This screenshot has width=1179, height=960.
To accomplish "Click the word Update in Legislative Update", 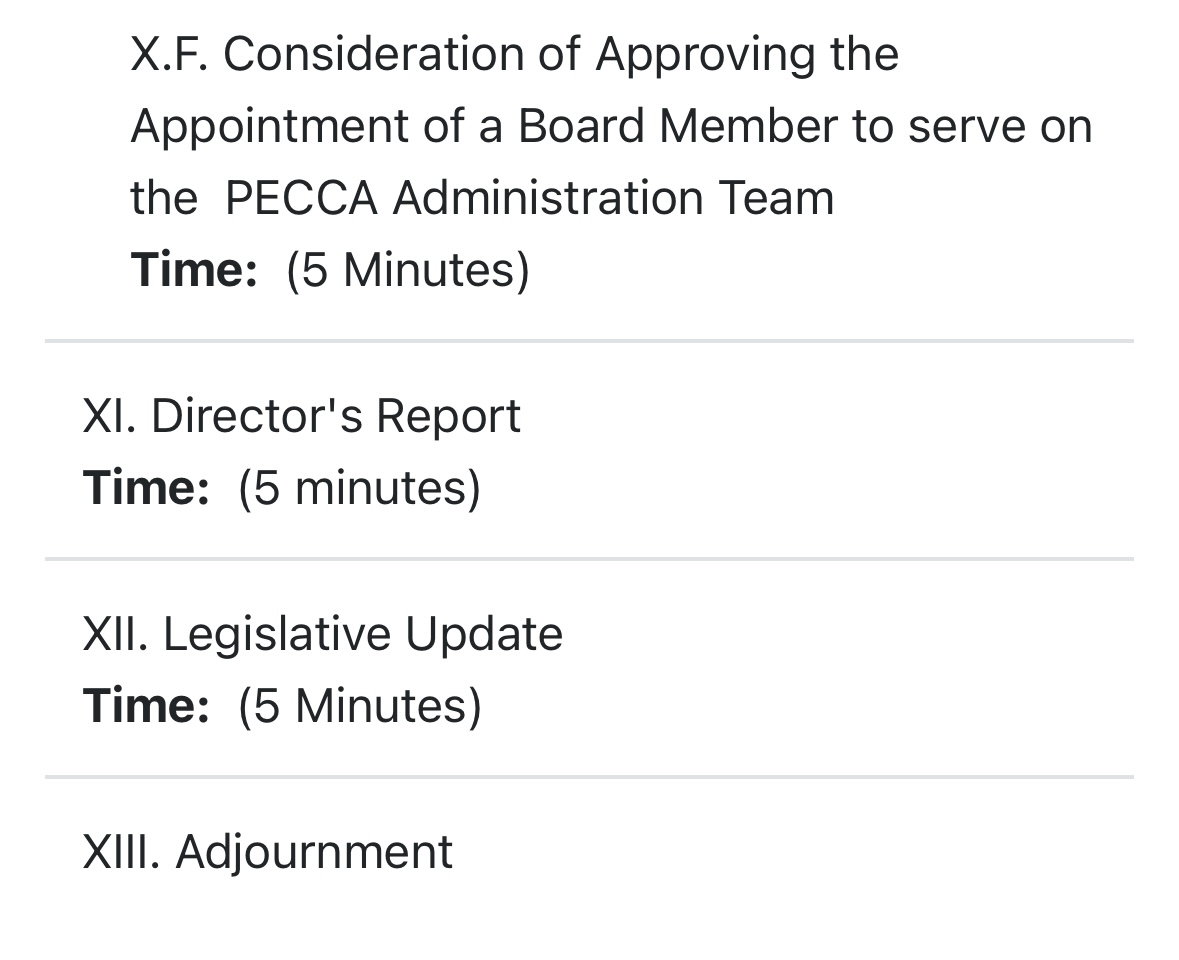I will pyautogui.click(x=484, y=634).
